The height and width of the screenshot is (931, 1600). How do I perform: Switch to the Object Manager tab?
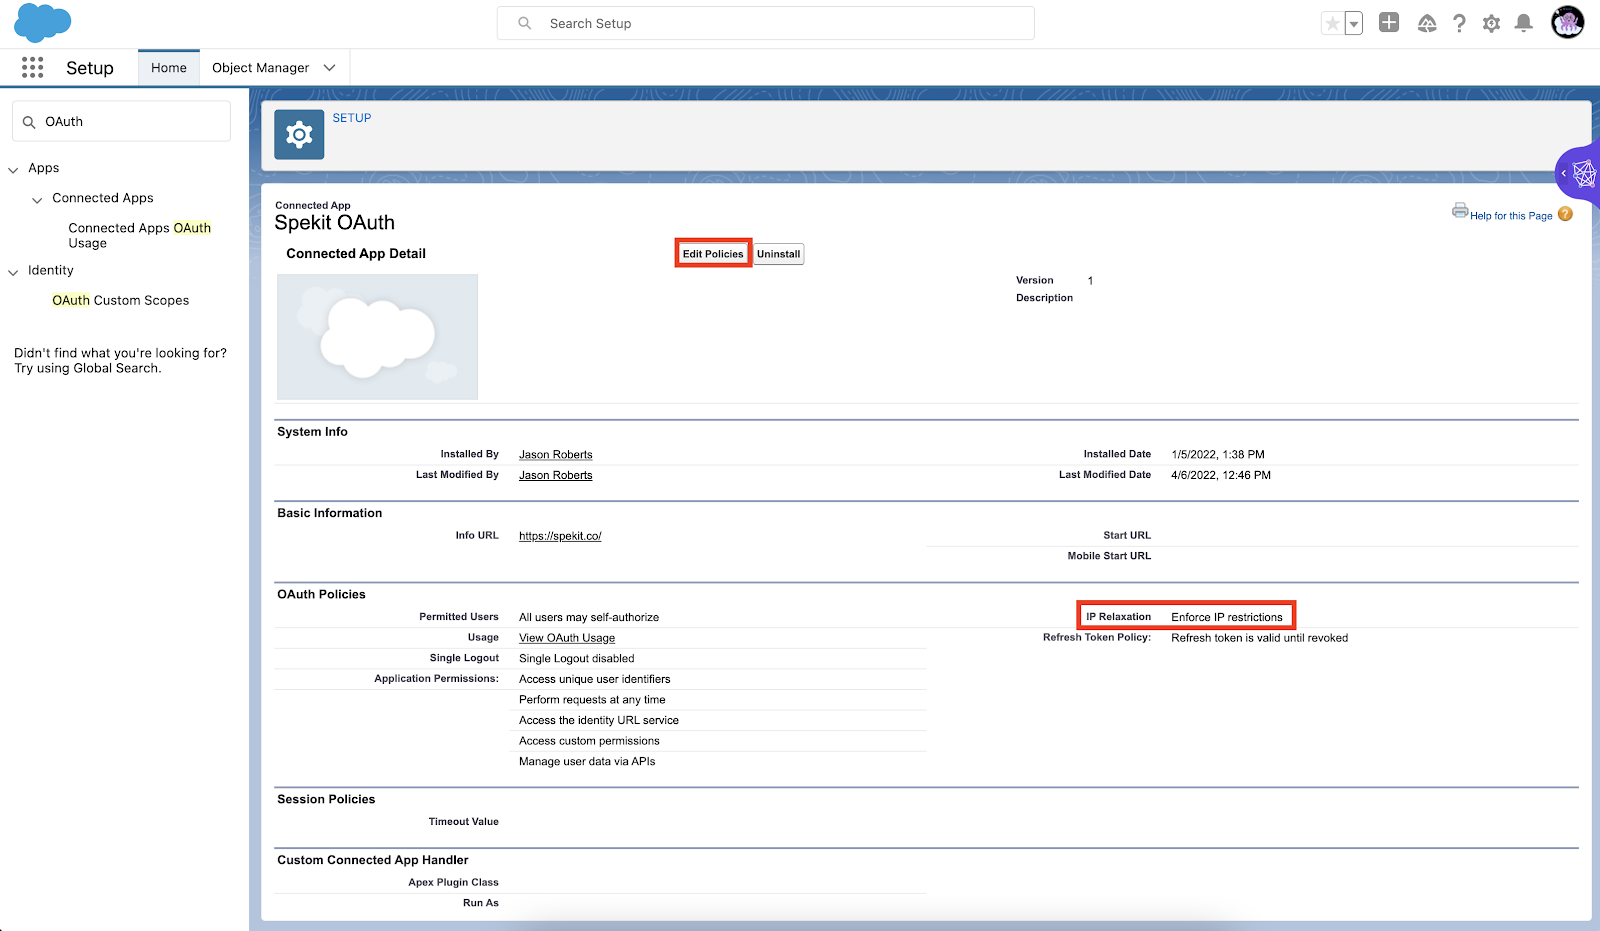click(x=260, y=68)
